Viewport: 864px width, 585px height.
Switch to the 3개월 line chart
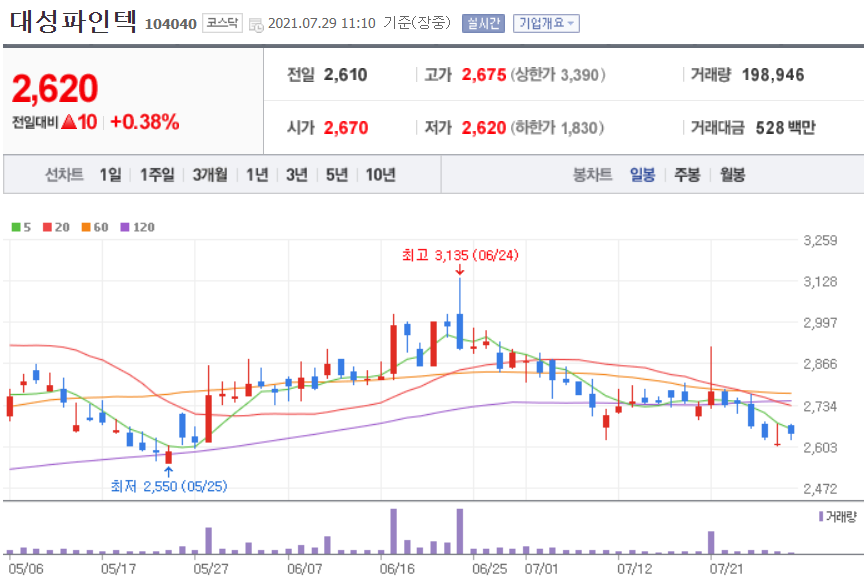coord(210,175)
